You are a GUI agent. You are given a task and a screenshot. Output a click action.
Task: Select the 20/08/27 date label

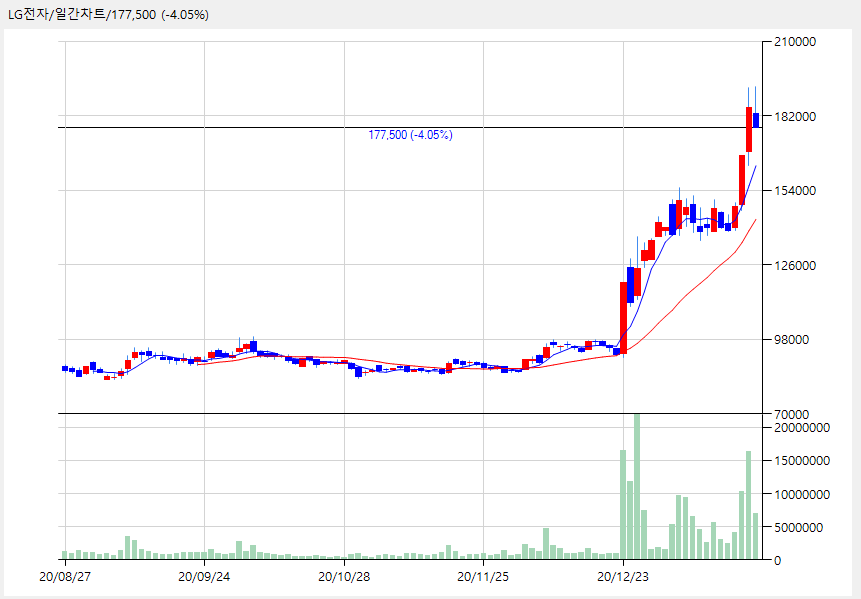click(65, 576)
